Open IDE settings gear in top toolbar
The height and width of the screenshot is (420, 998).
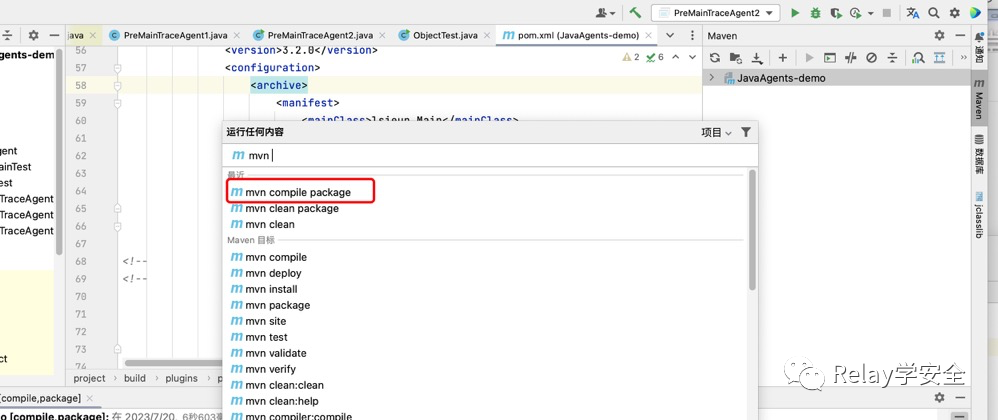coord(954,13)
